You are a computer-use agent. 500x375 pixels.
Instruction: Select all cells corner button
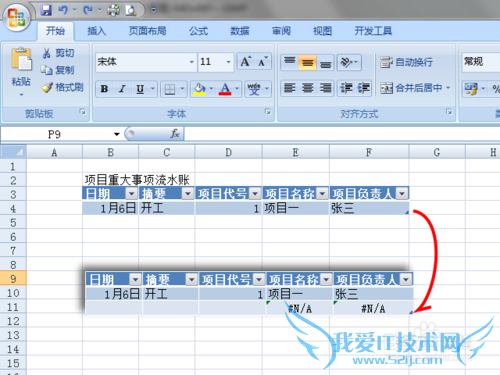coord(13,152)
